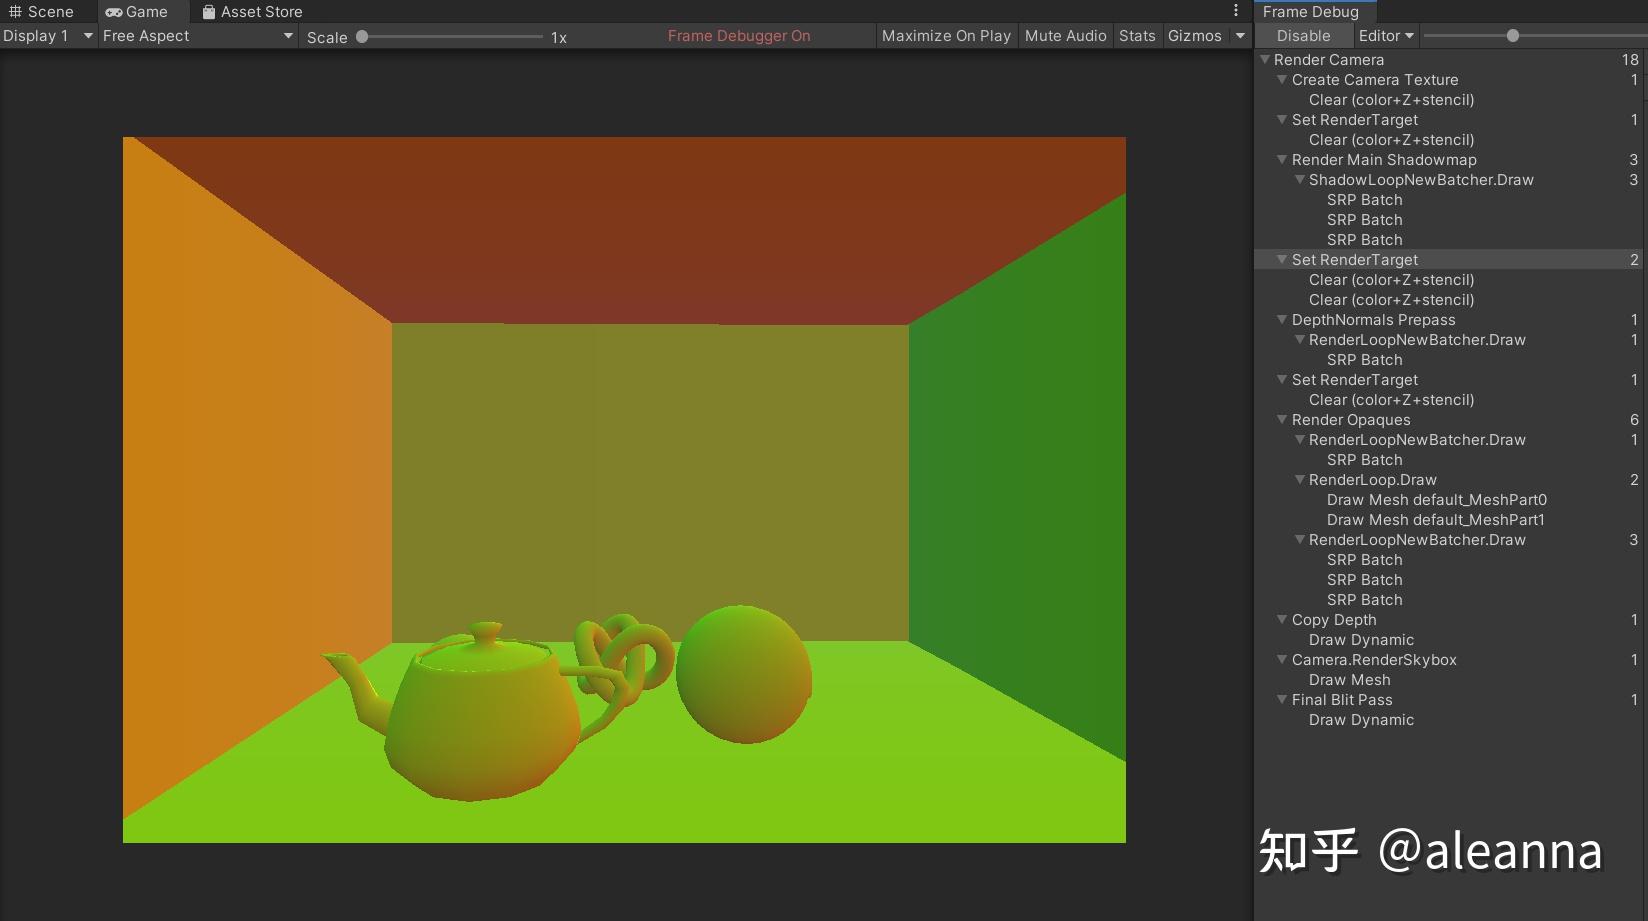The height and width of the screenshot is (921, 1648).
Task: Open the Editor dropdown in Frame Debug
Action: (1384, 35)
